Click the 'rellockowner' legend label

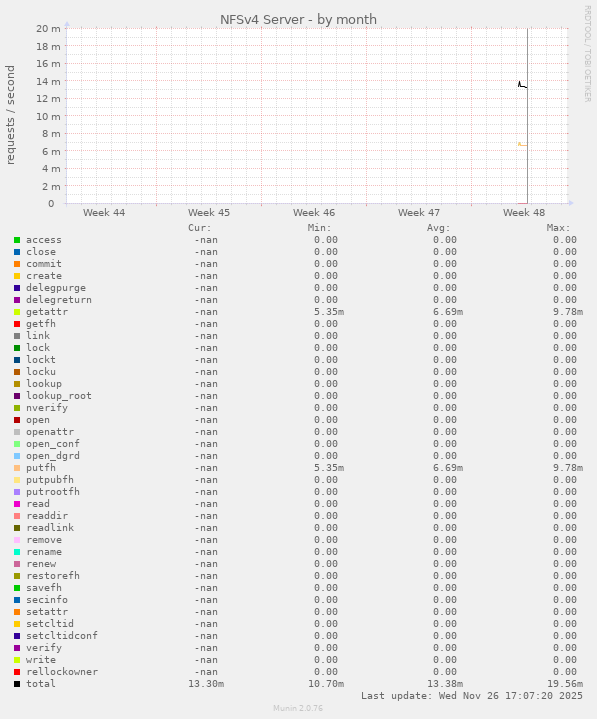(x=62, y=672)
